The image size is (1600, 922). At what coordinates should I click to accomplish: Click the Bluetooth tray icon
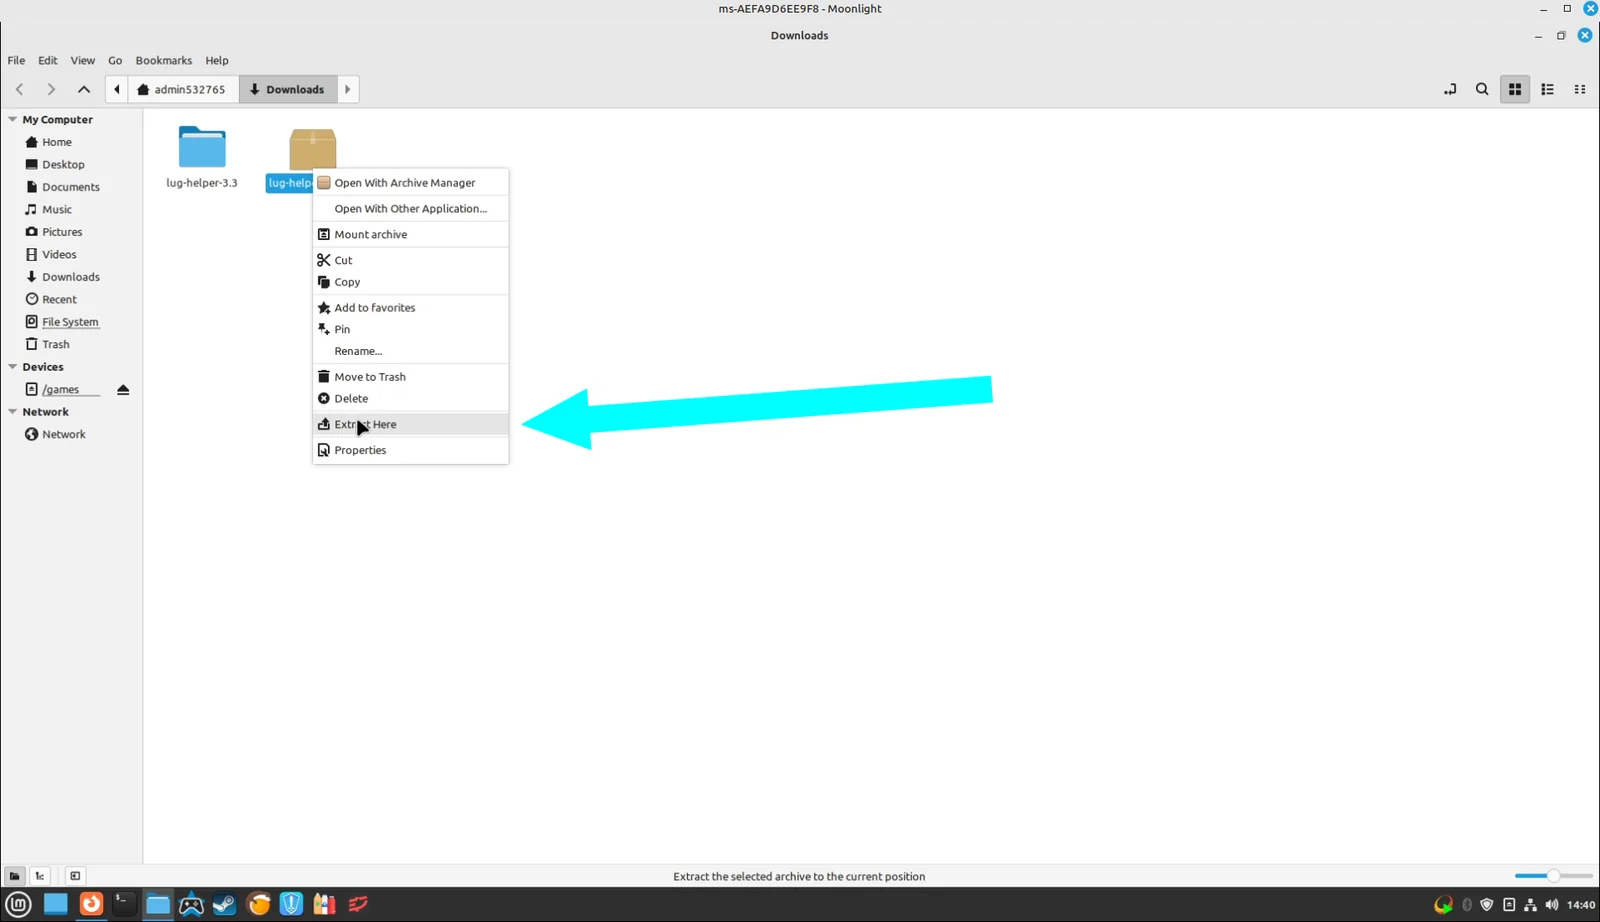tap(1467, 905)
